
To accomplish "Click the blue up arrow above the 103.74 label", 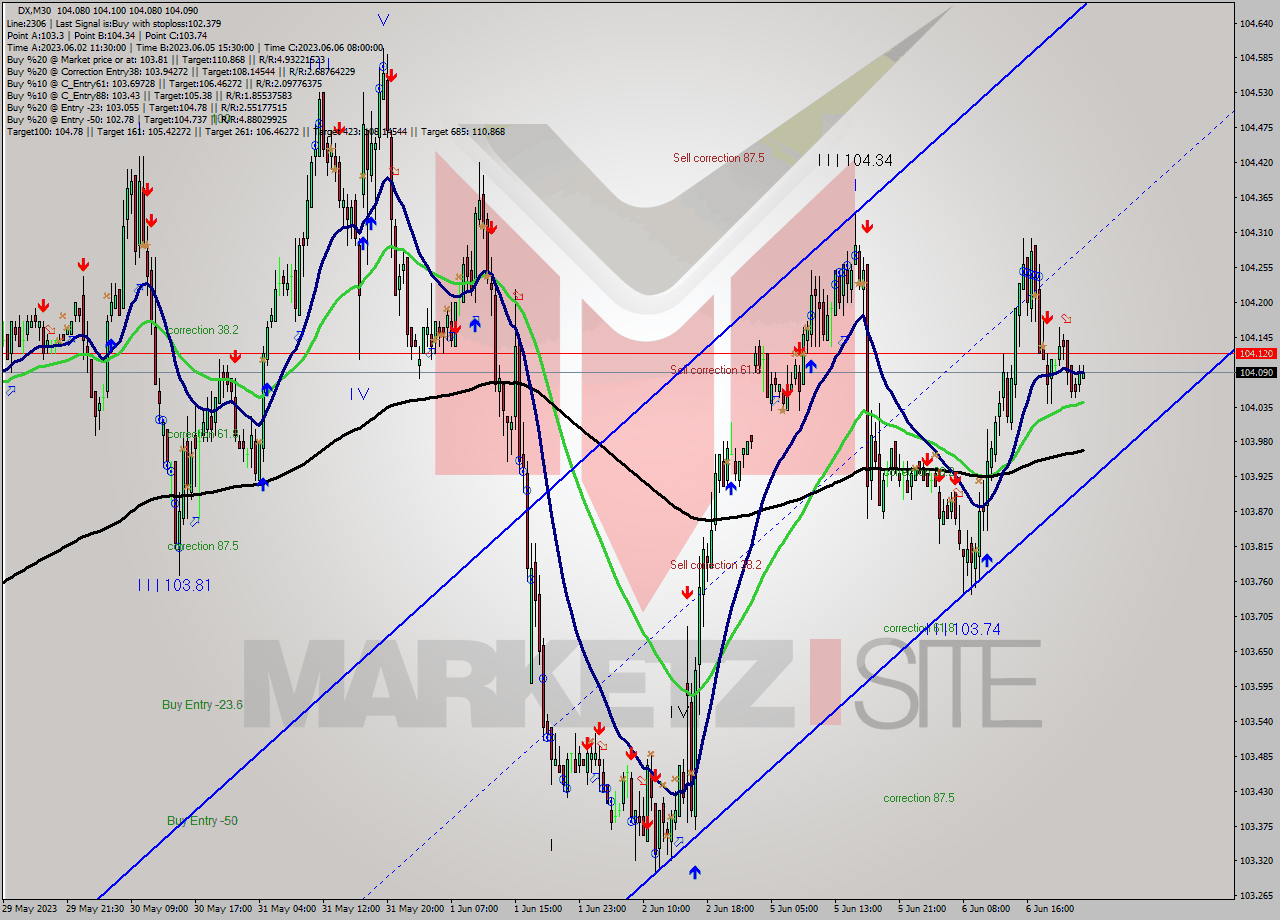I will coord(986,561).
